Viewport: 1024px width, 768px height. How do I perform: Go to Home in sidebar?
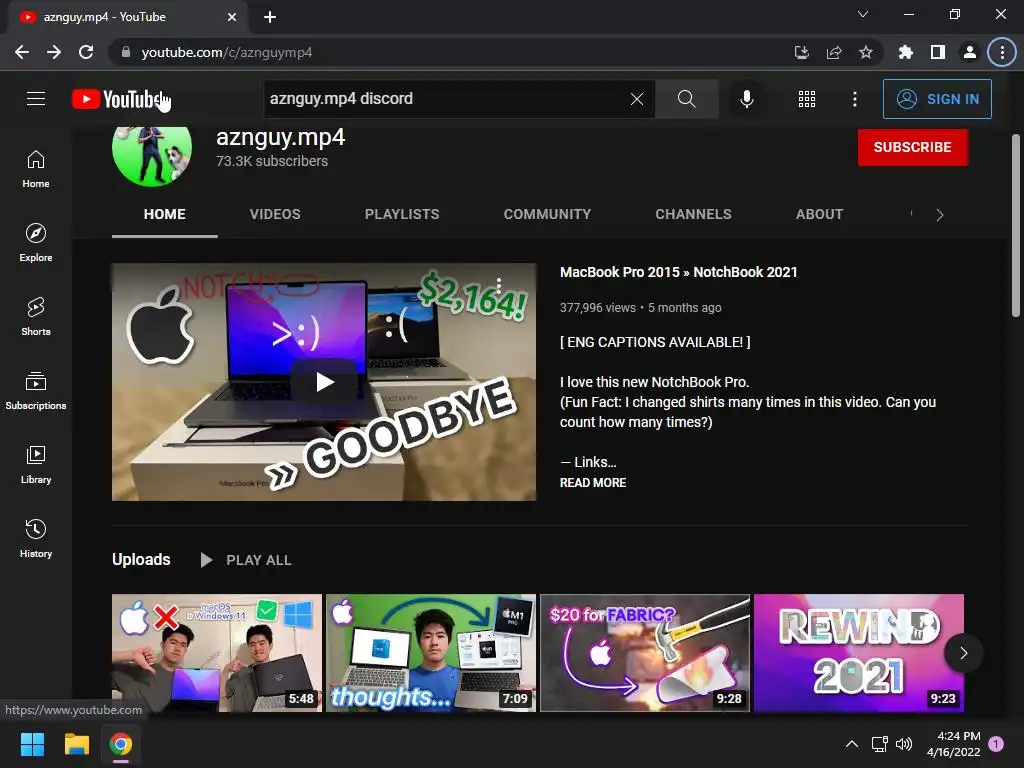point(36,169)
